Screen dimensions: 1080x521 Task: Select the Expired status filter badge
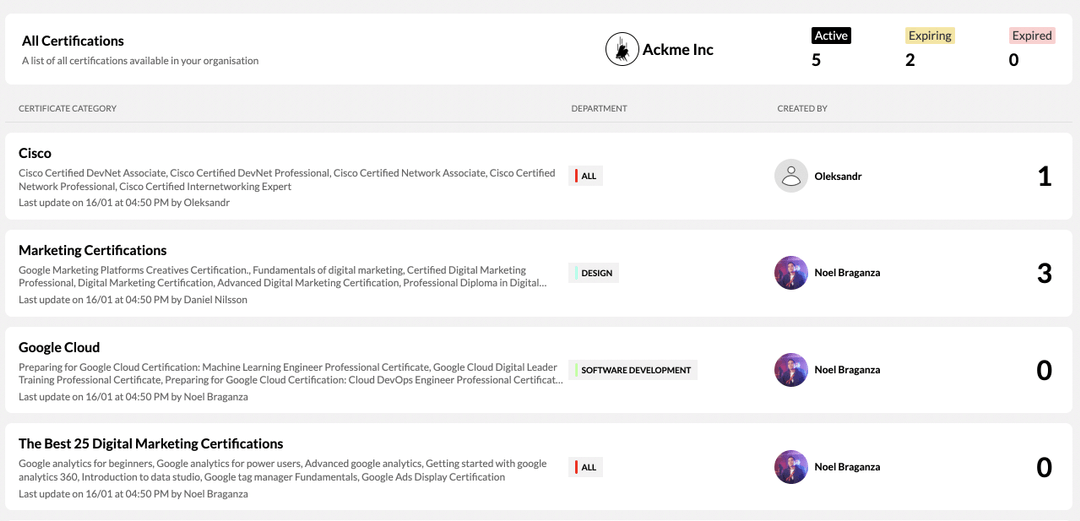click(x=1031, y=36)
